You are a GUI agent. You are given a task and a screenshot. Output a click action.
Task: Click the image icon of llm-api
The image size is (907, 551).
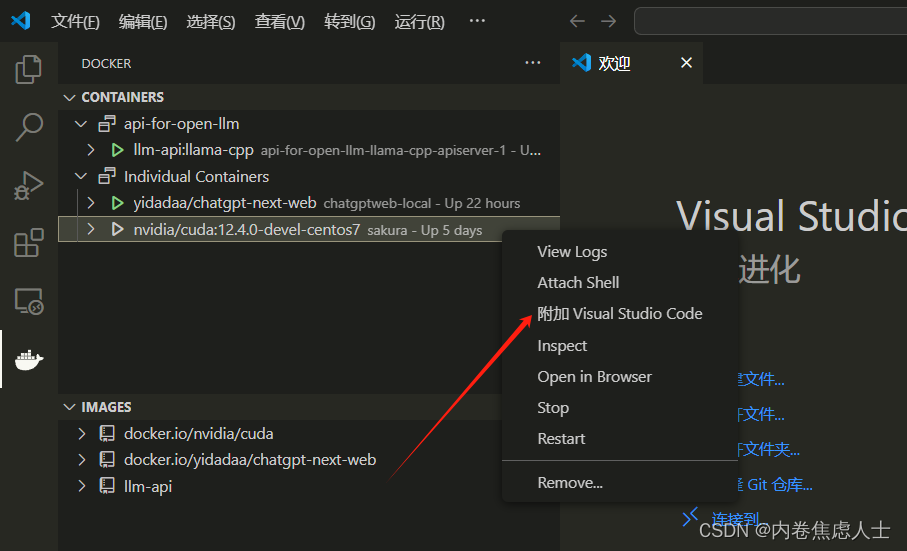pyautogui.click(x=107, y=486)
